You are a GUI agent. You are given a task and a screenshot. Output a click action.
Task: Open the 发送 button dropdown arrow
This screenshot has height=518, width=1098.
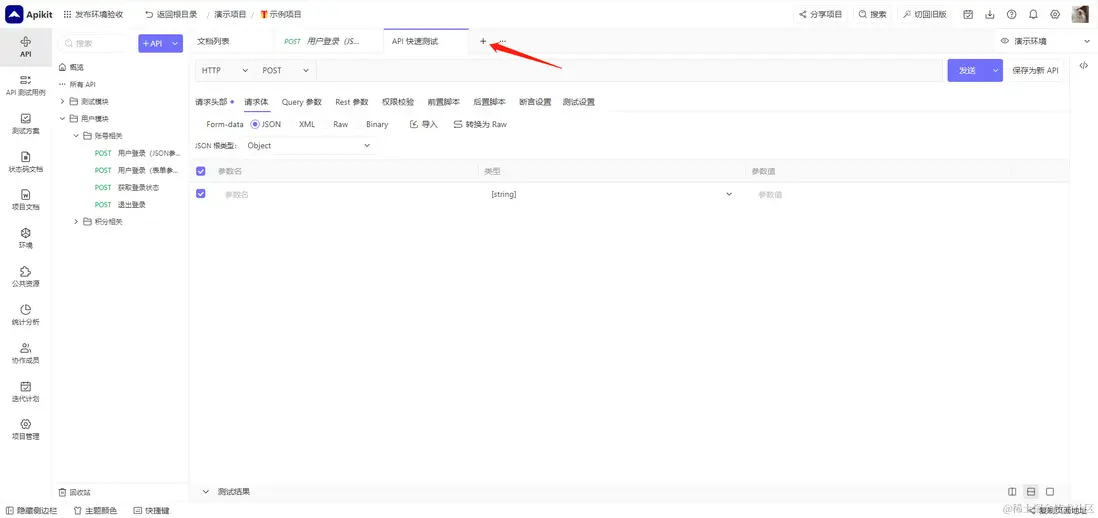tap(995, 70)
